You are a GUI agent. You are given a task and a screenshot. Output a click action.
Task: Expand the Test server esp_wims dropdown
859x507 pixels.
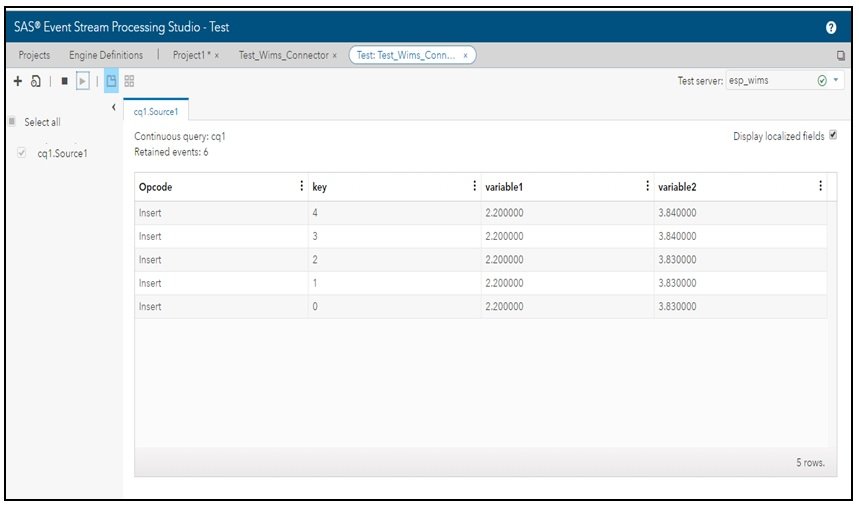(x=836, y=80)
